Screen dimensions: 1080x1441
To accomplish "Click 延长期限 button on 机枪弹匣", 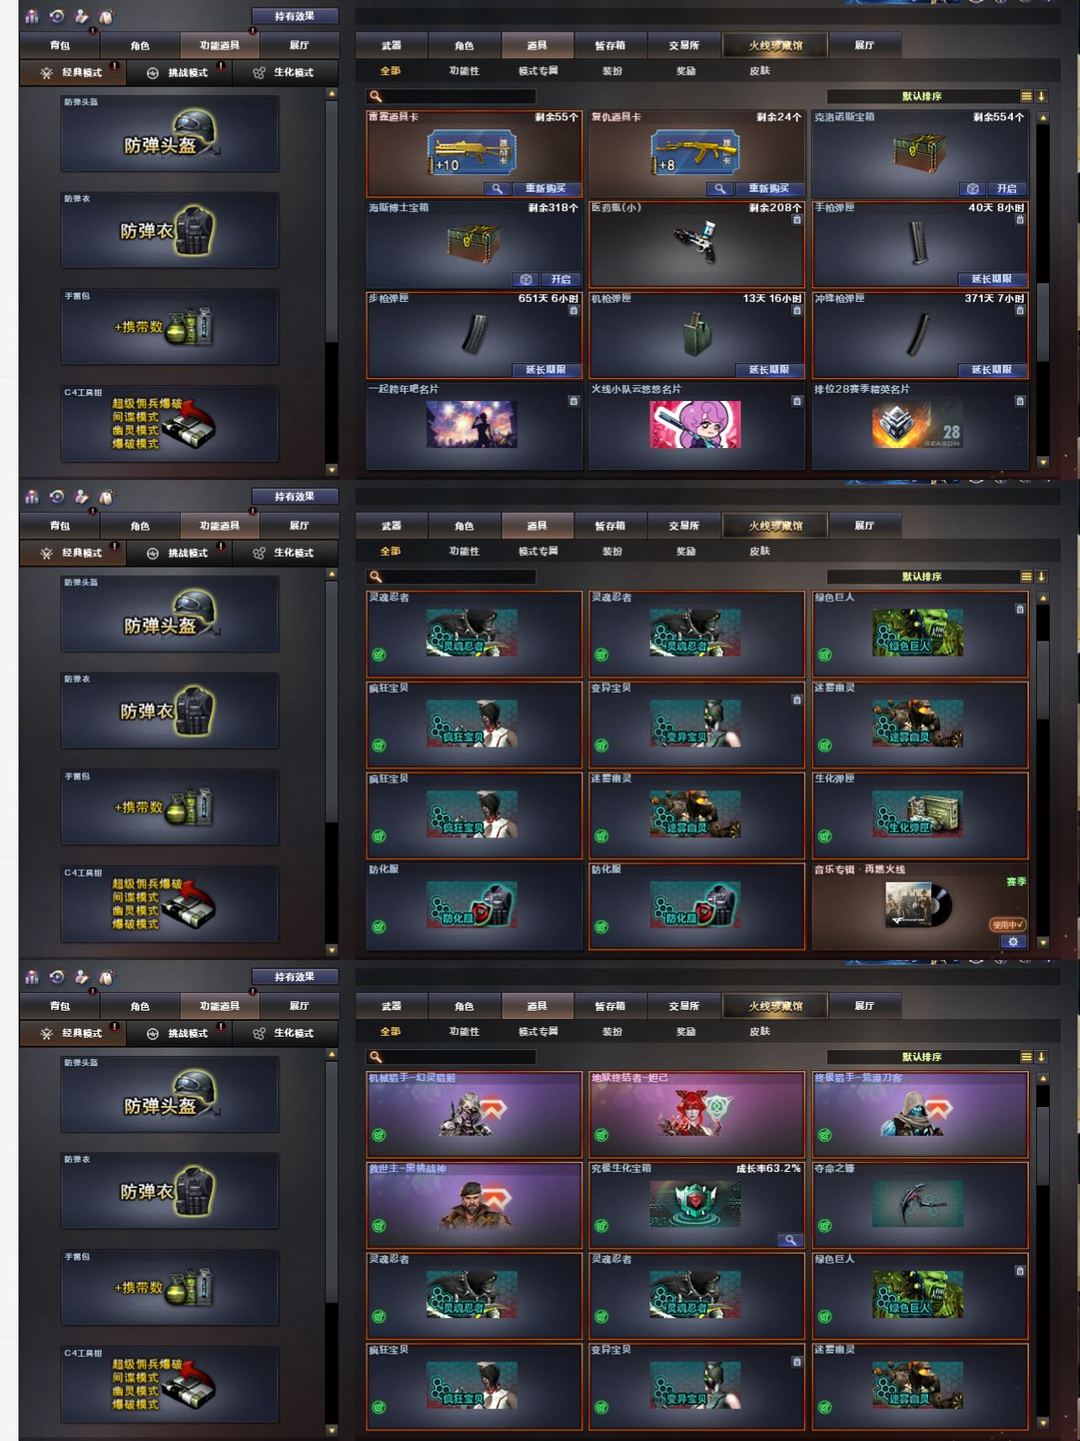I will point(769,370).
